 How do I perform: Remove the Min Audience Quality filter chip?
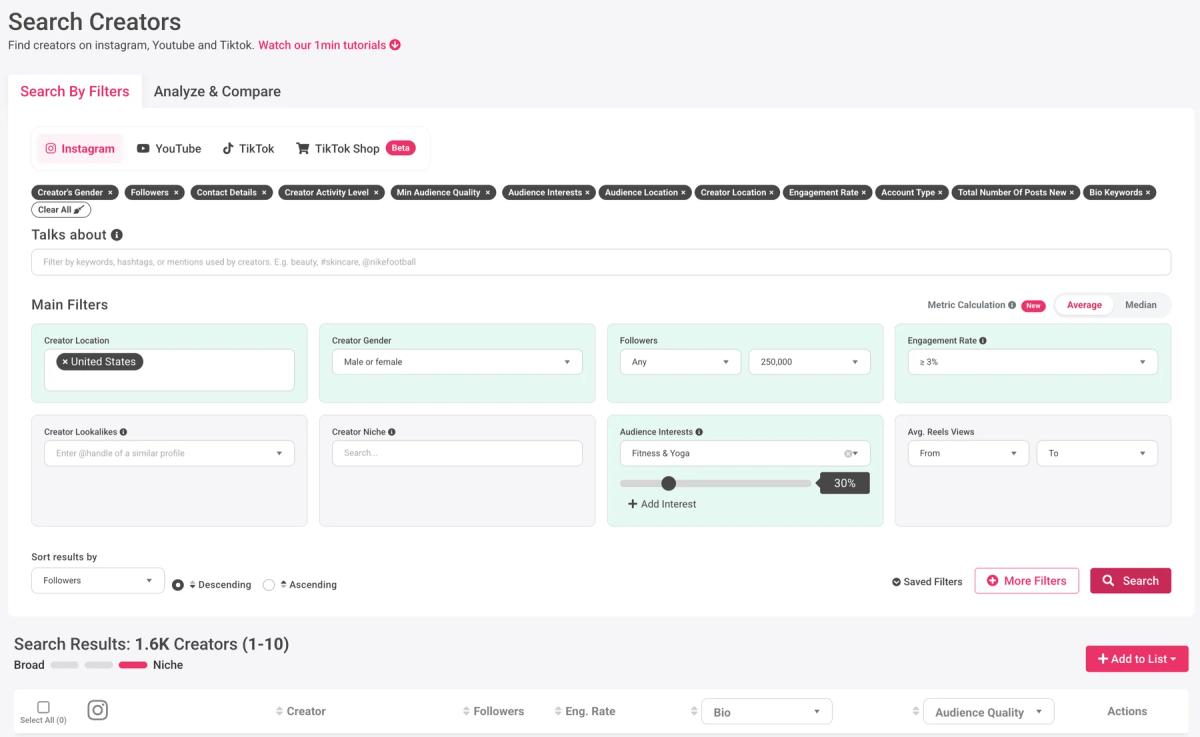[488, 193]
